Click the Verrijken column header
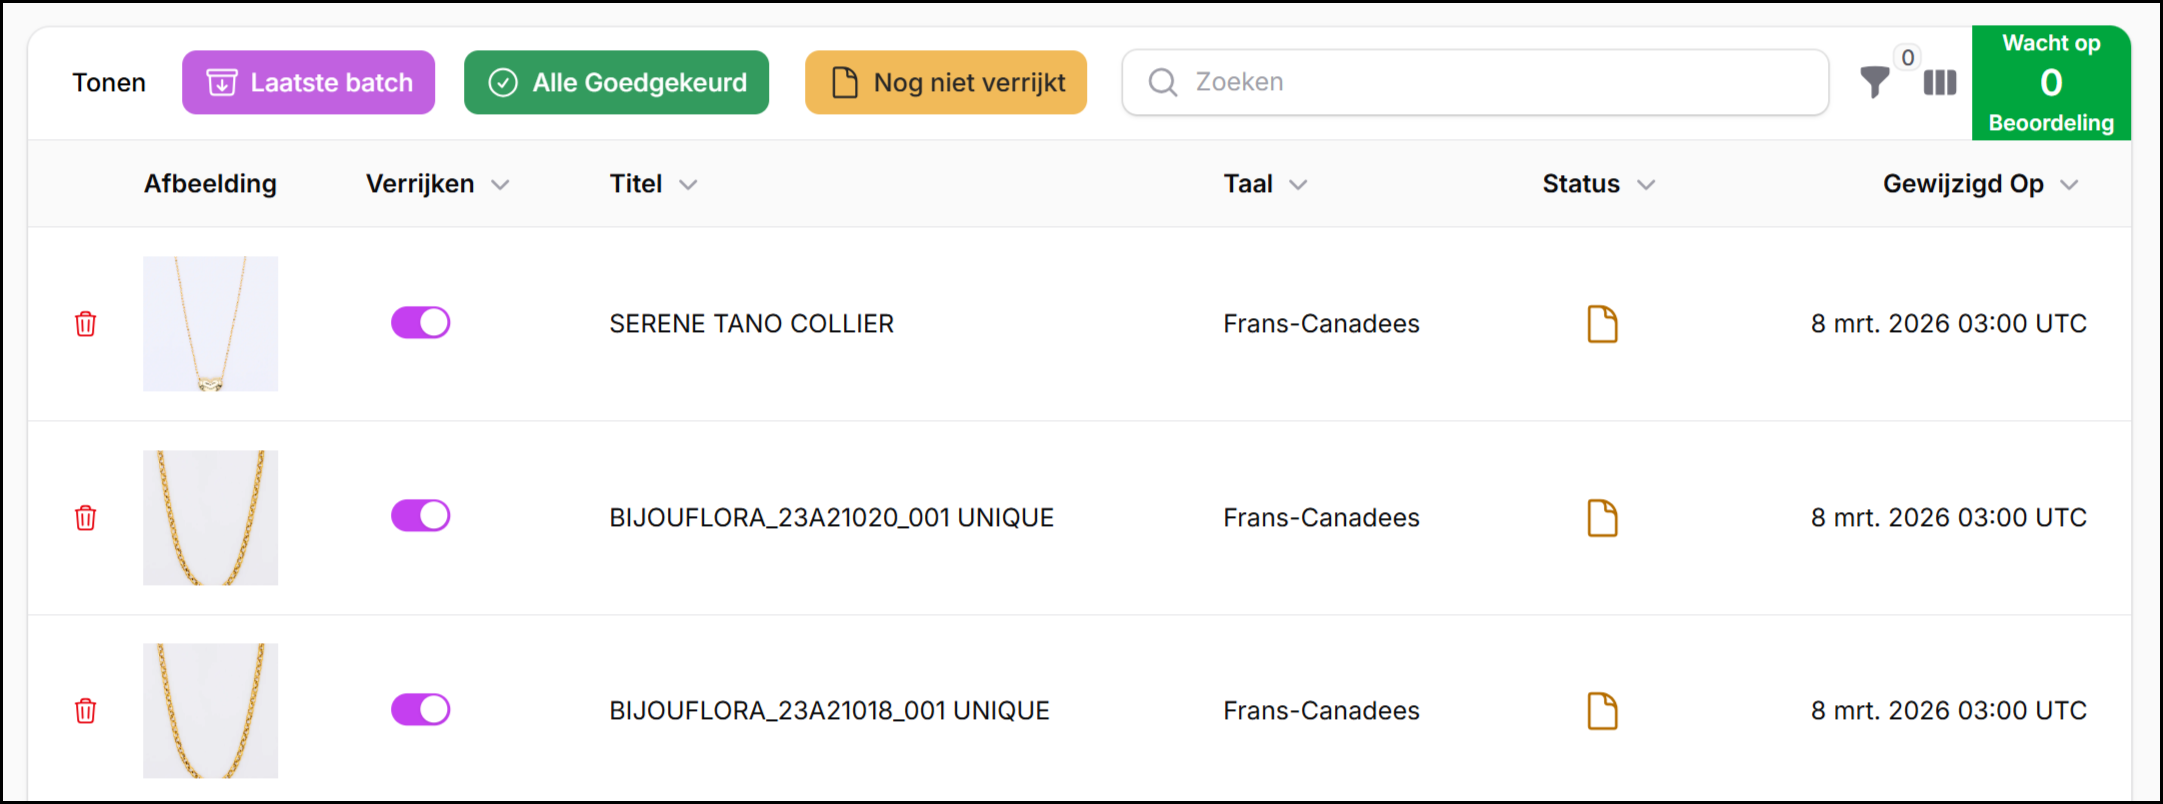2163x804 pixels. [420, 184]
